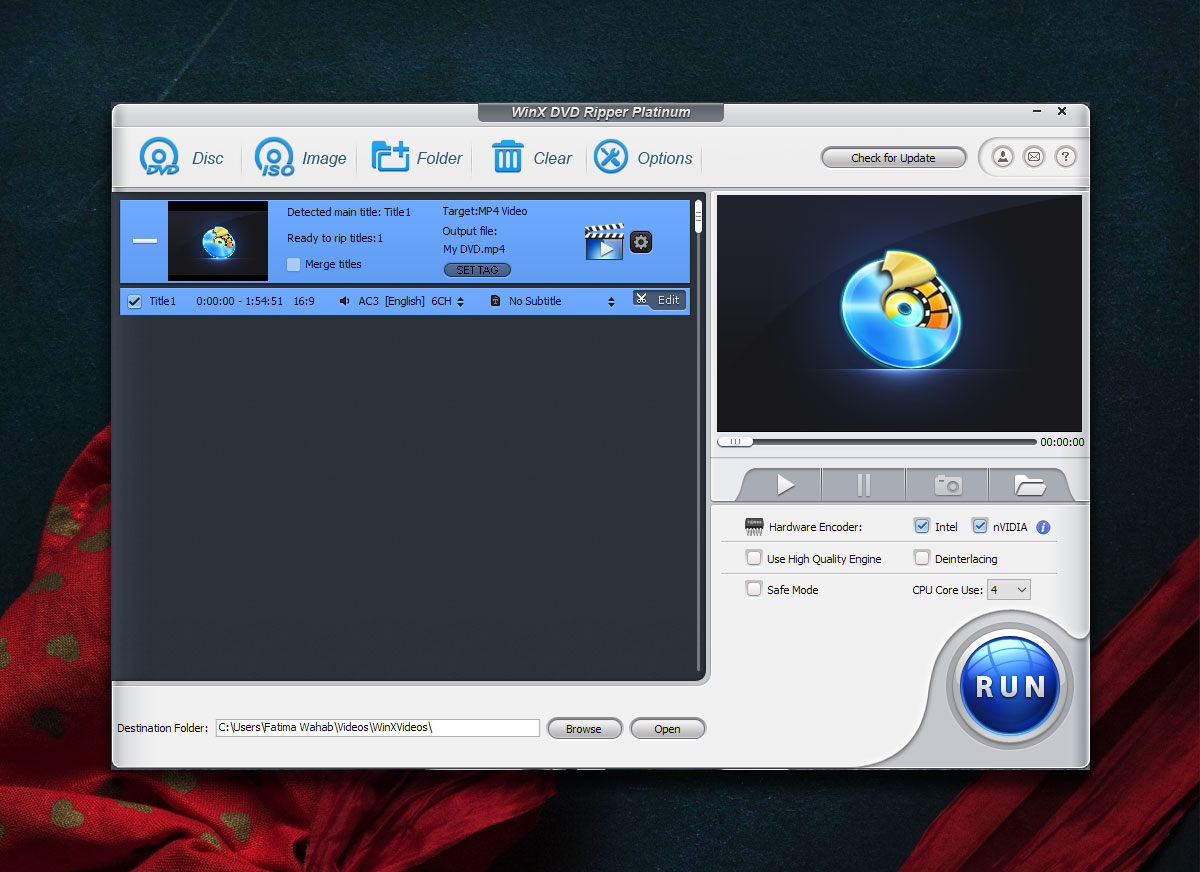Enable Safe Mode checkbox
The width and height of the screenshot is (1200, 872).
(x=754, y=589)
